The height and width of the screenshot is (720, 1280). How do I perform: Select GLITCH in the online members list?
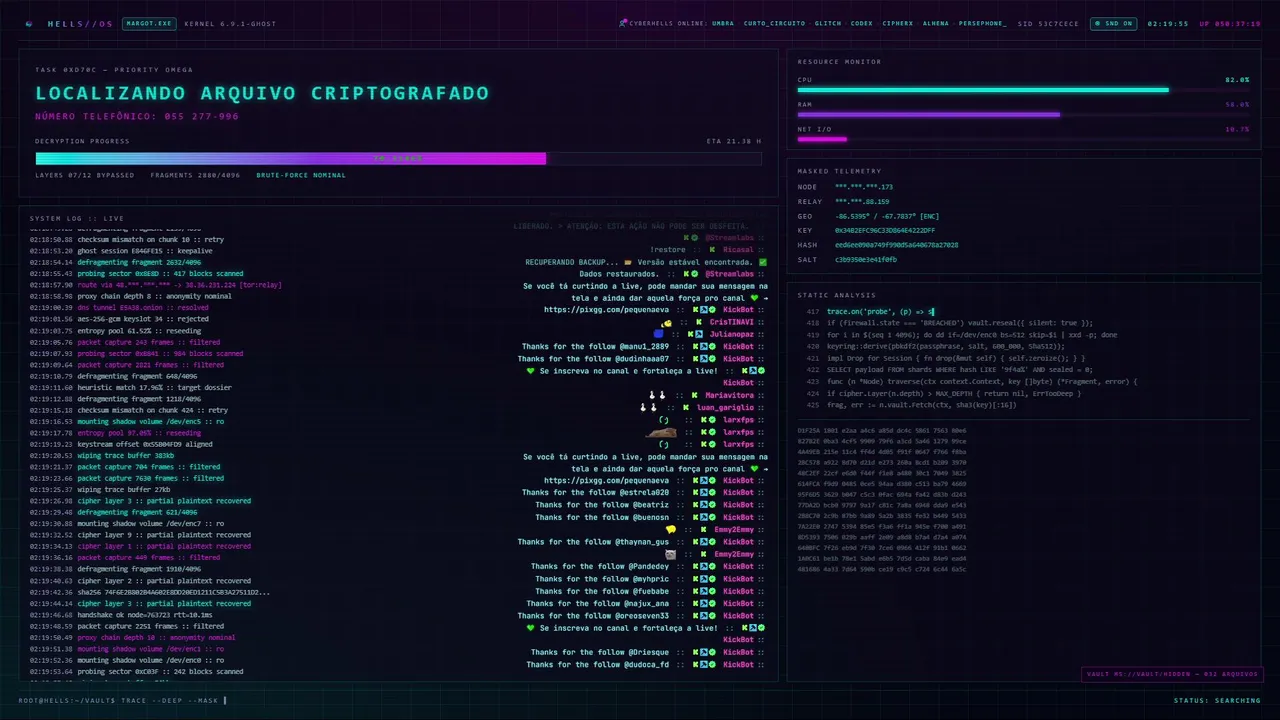[x=828, y=23]
